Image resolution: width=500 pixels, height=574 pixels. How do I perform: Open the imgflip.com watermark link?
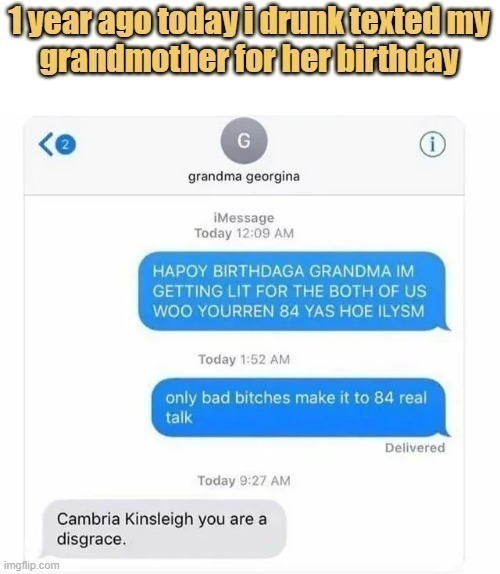coord(31,565)
